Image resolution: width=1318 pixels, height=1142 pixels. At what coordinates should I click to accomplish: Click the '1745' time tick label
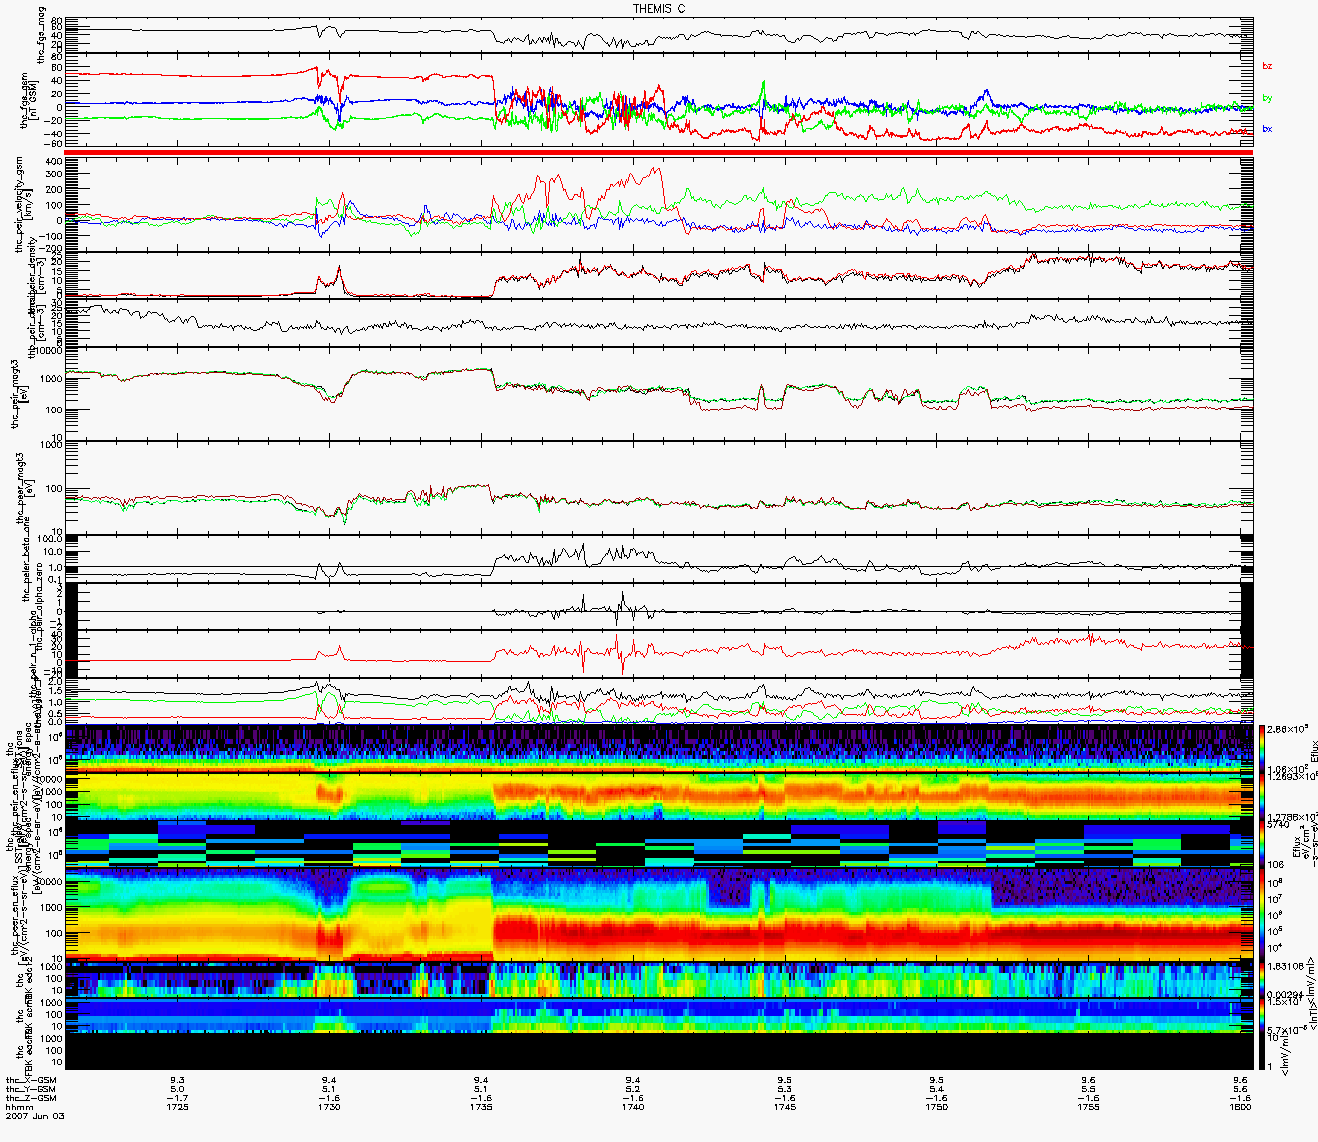[x=785, y=1107]
